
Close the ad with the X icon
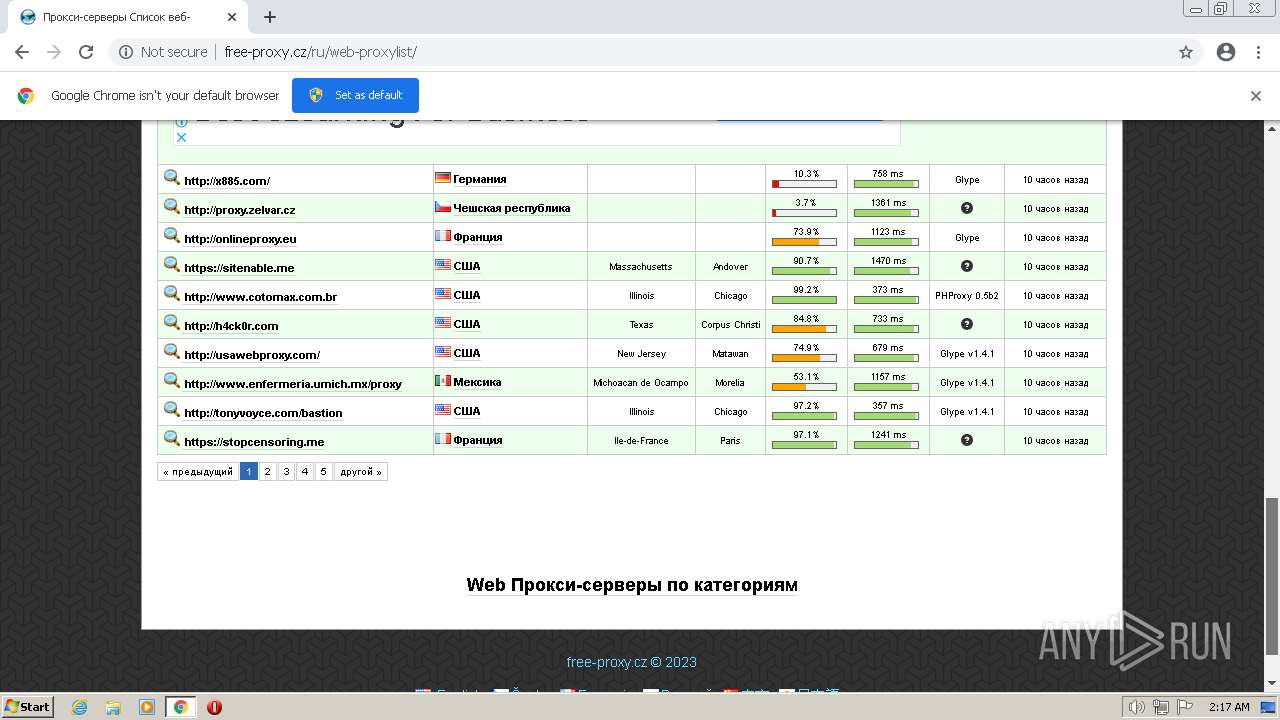click(181, 138)
